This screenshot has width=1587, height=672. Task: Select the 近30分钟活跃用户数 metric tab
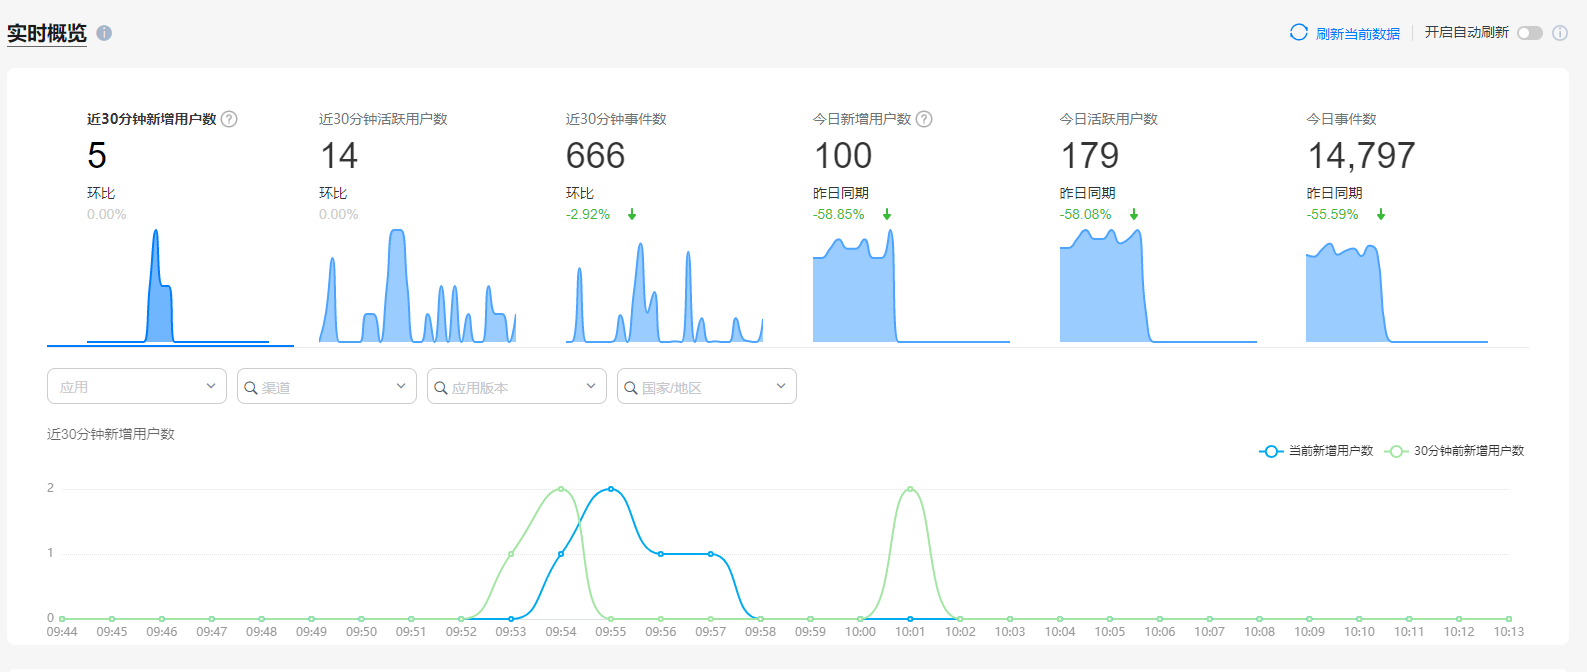coord(383,119)
